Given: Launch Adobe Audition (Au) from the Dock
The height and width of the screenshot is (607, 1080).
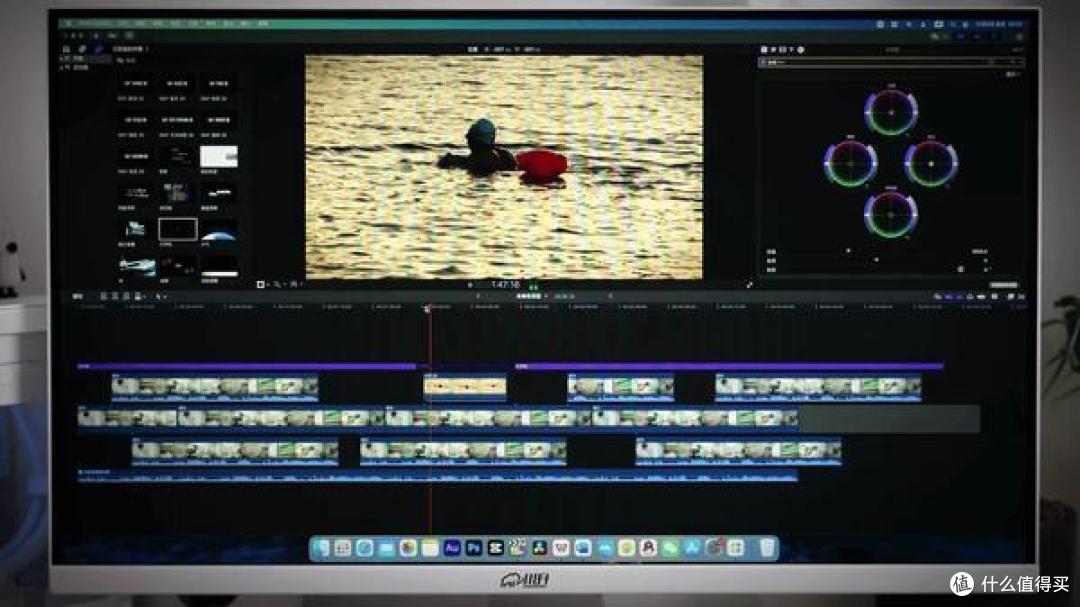Looking at the screenshot, I should (x=452, y=548).
